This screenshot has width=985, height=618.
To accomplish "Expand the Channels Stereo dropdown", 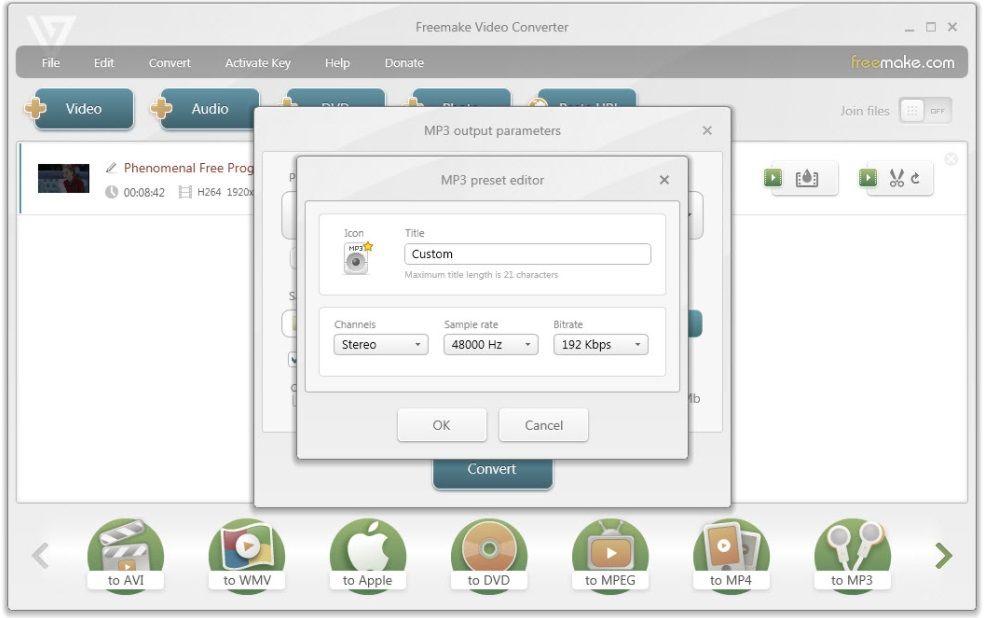I will click(x=380, y=345).
